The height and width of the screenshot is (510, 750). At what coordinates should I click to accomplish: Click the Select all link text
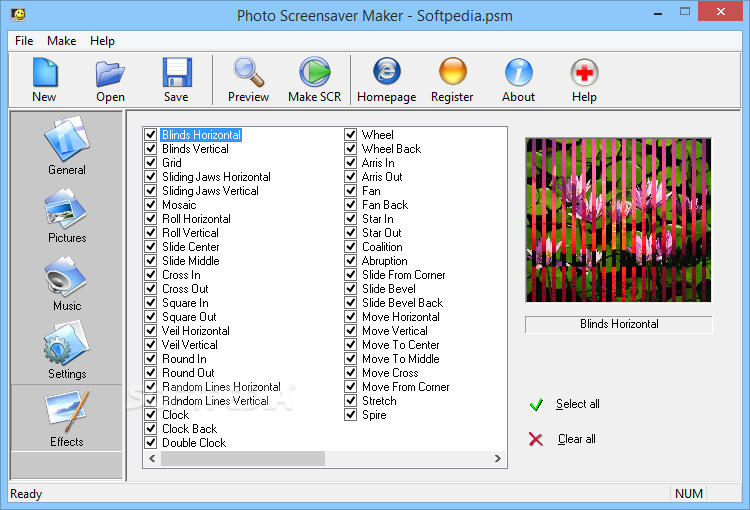577,404
